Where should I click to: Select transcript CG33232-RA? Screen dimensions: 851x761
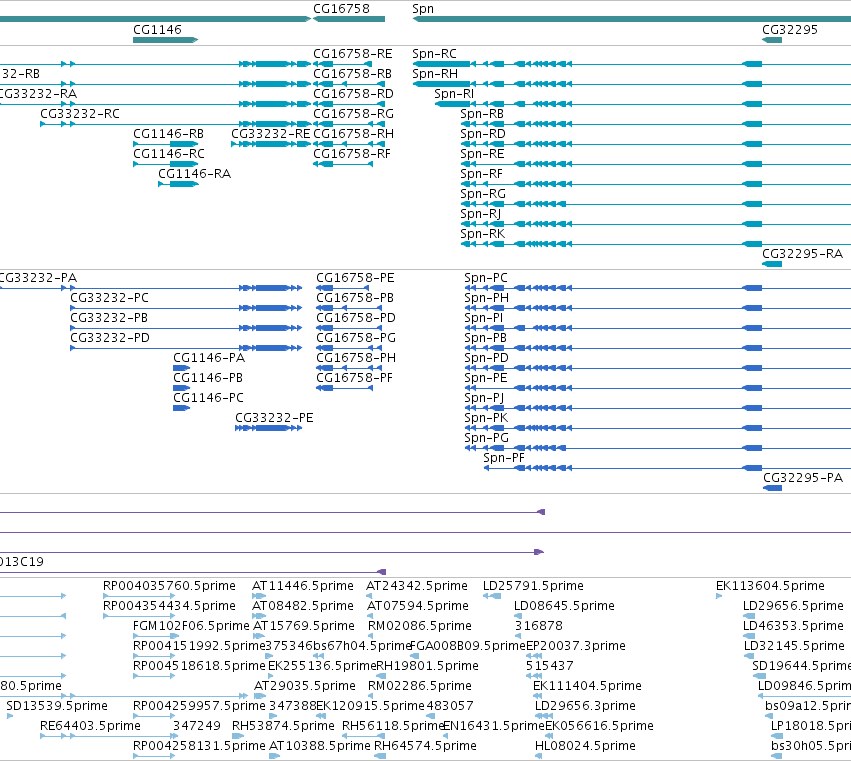click(x=37, y=94)
